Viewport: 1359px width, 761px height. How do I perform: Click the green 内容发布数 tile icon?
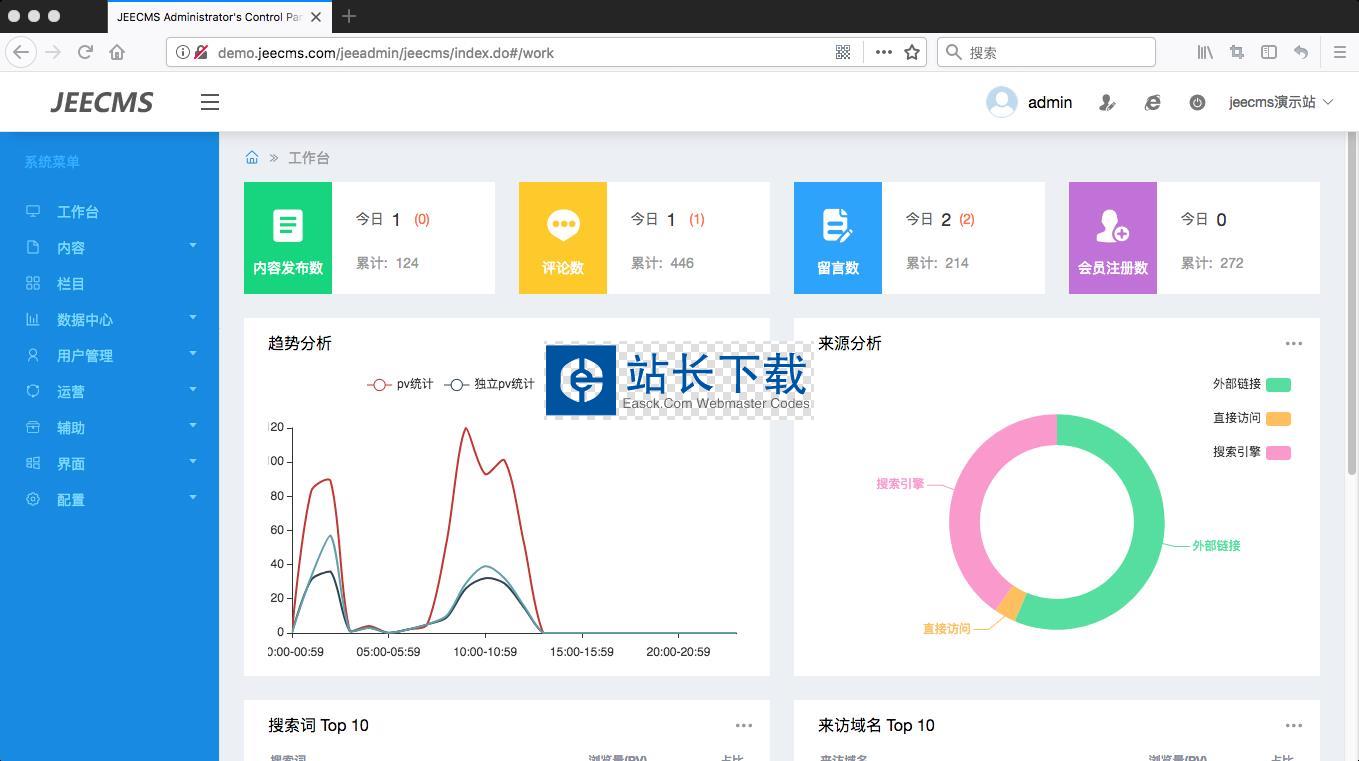[x=288, y=225]
